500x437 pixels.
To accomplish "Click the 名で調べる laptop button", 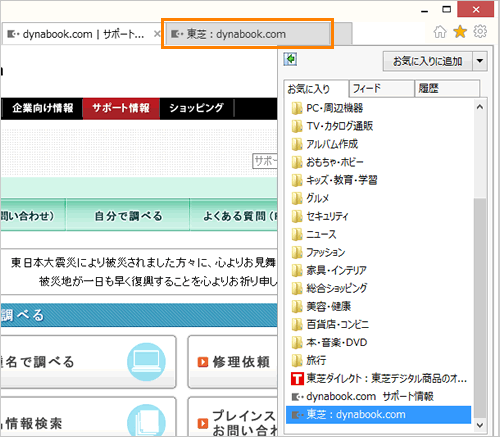I will tap(88, 362).
